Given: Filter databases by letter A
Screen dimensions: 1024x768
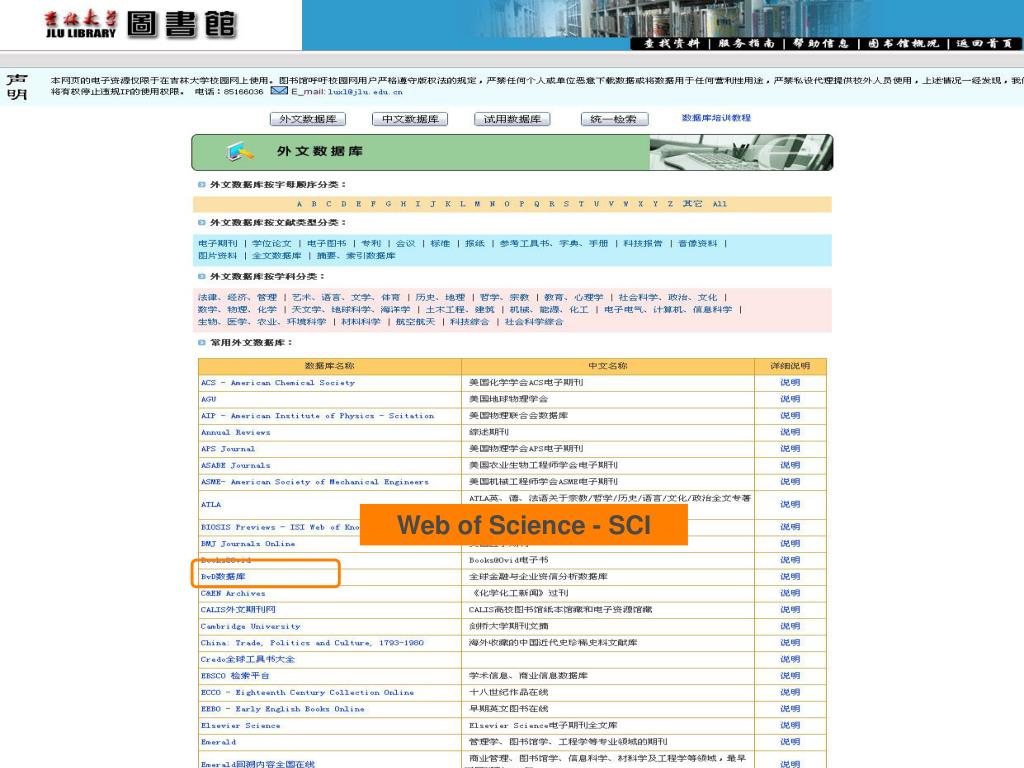Looking at the screenshot, I should [x=299, y=204].
